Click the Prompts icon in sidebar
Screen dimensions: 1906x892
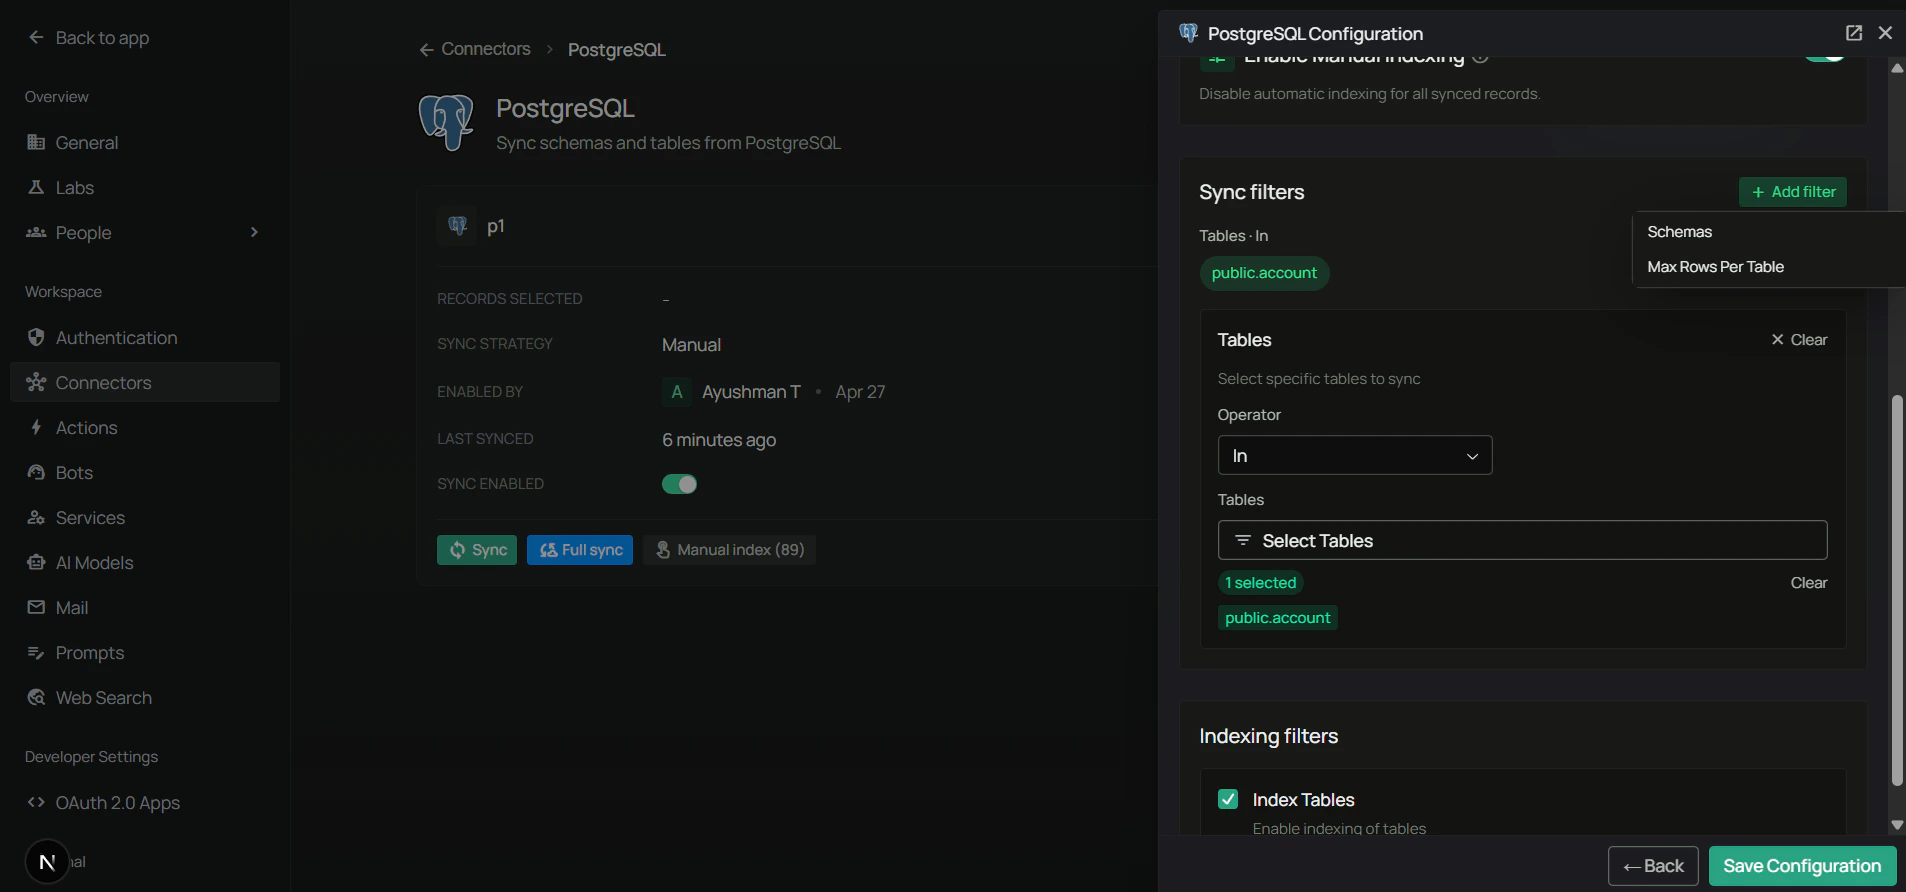[36, 652]
